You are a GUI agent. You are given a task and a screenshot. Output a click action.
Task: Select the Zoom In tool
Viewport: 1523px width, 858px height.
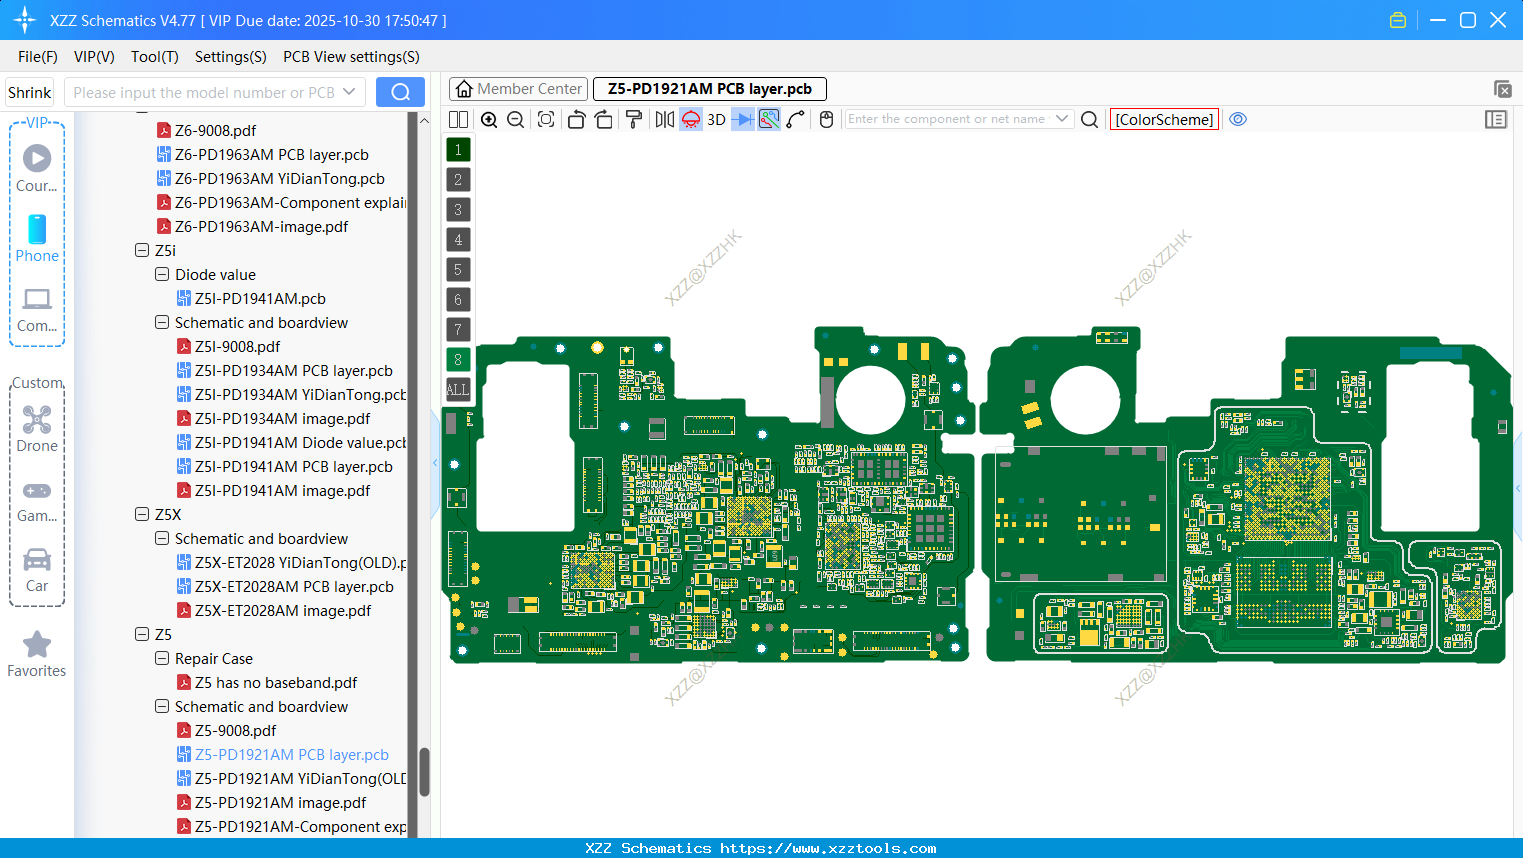pos(489,119)
